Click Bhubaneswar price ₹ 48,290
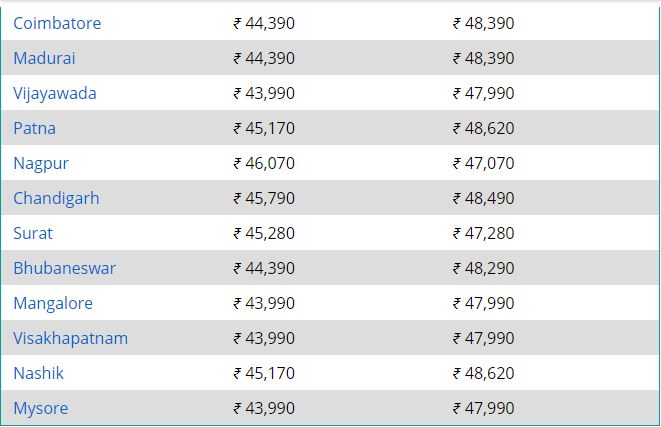The image size is (661, 427). 484,268
